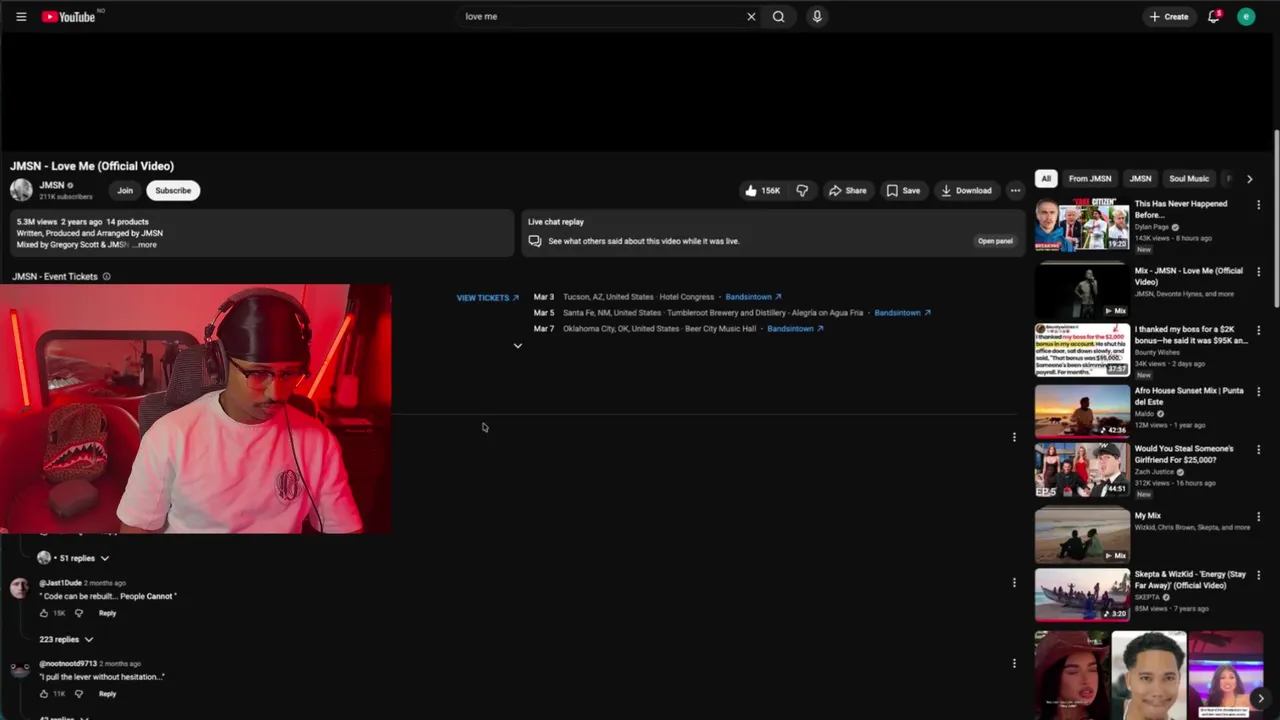The height and width of the screenshot is (720, 1280).
Task: Click the page vertical scrollbar
Action: (x=1276, y=220)
